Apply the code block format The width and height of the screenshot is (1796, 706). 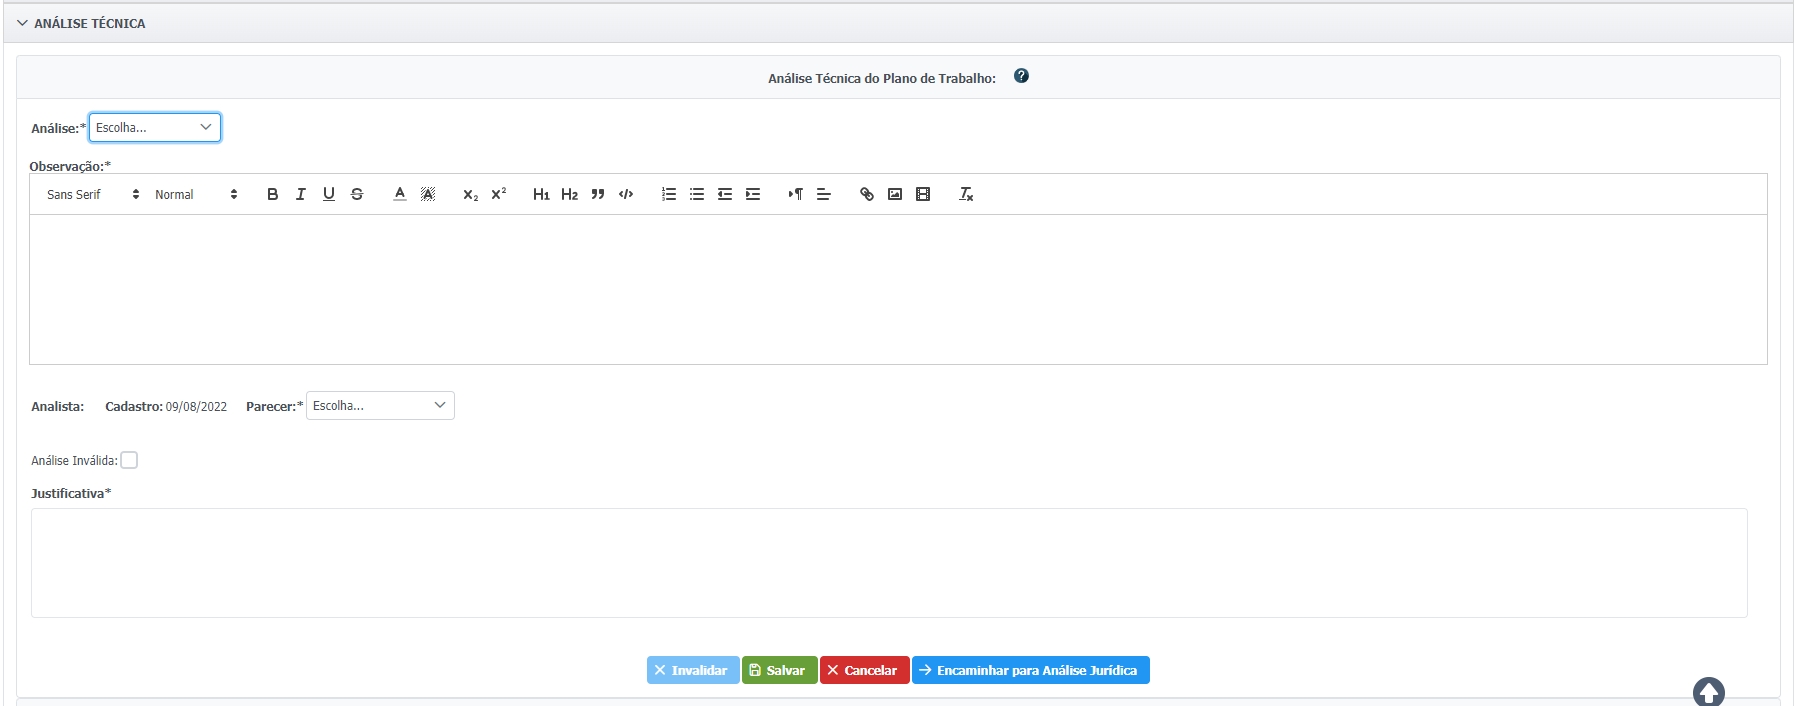click(x=626, y=194)
